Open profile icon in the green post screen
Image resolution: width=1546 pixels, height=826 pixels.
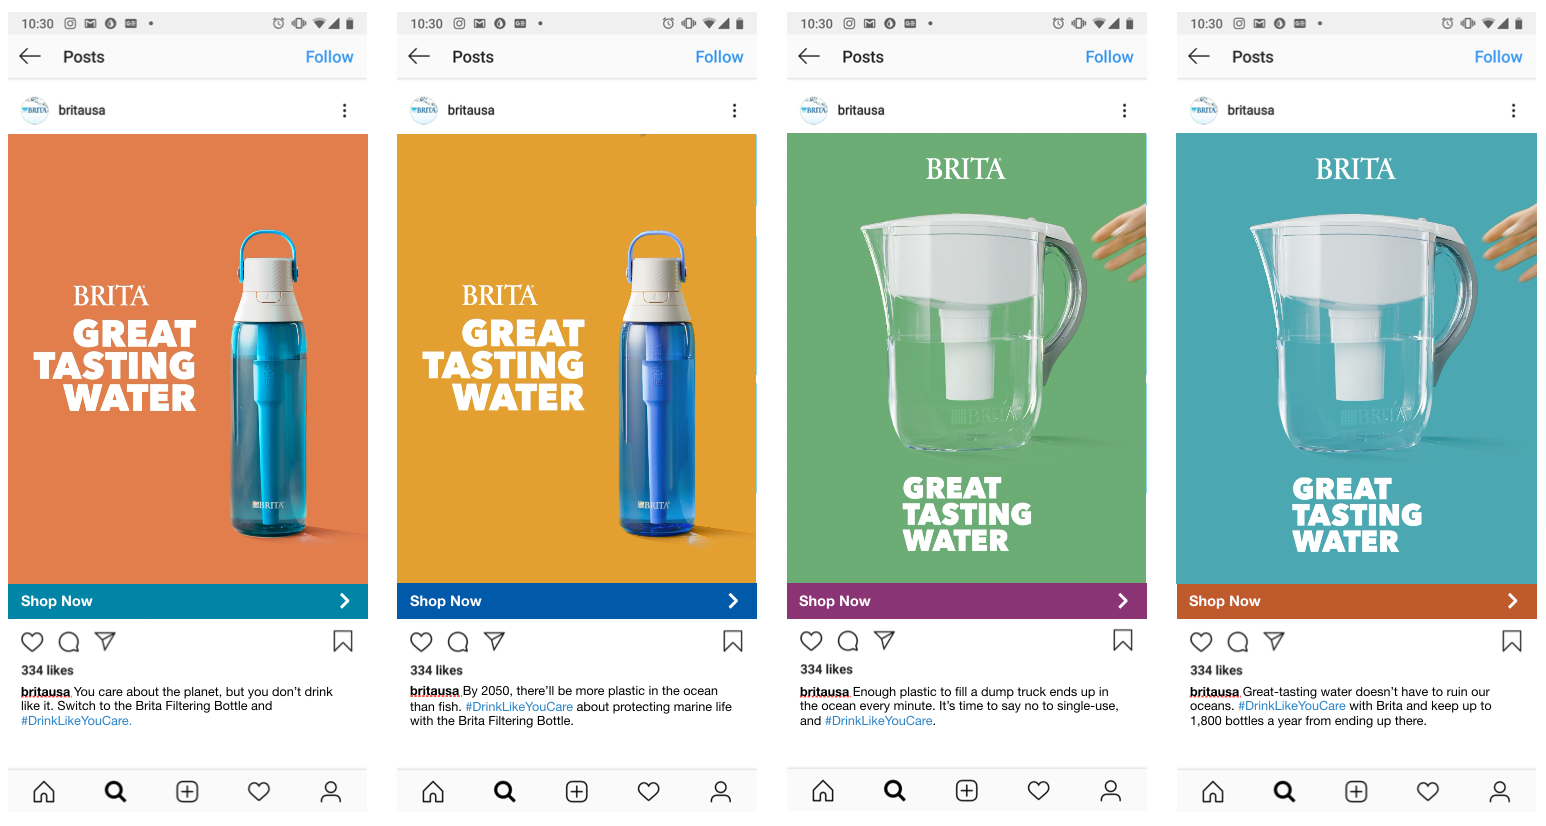pyautogui.click(x=1110, y=791)
